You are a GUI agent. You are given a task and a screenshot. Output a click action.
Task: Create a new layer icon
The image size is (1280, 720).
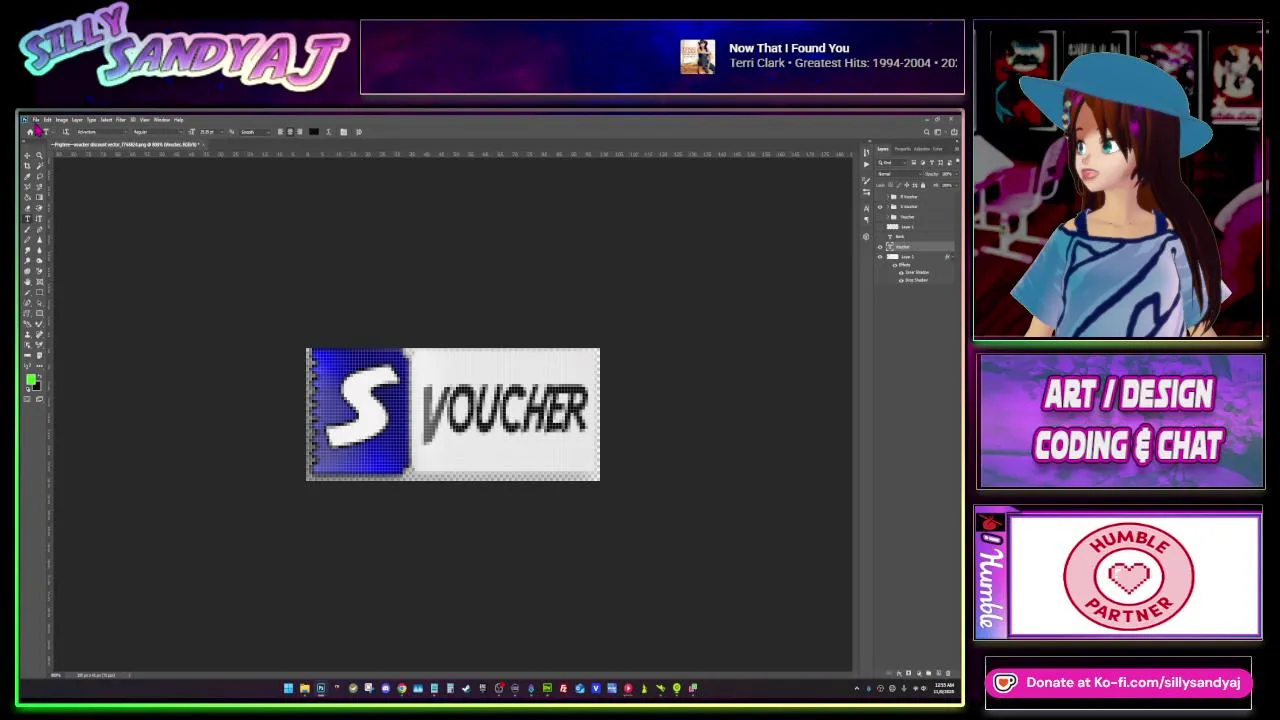point(939,673)
